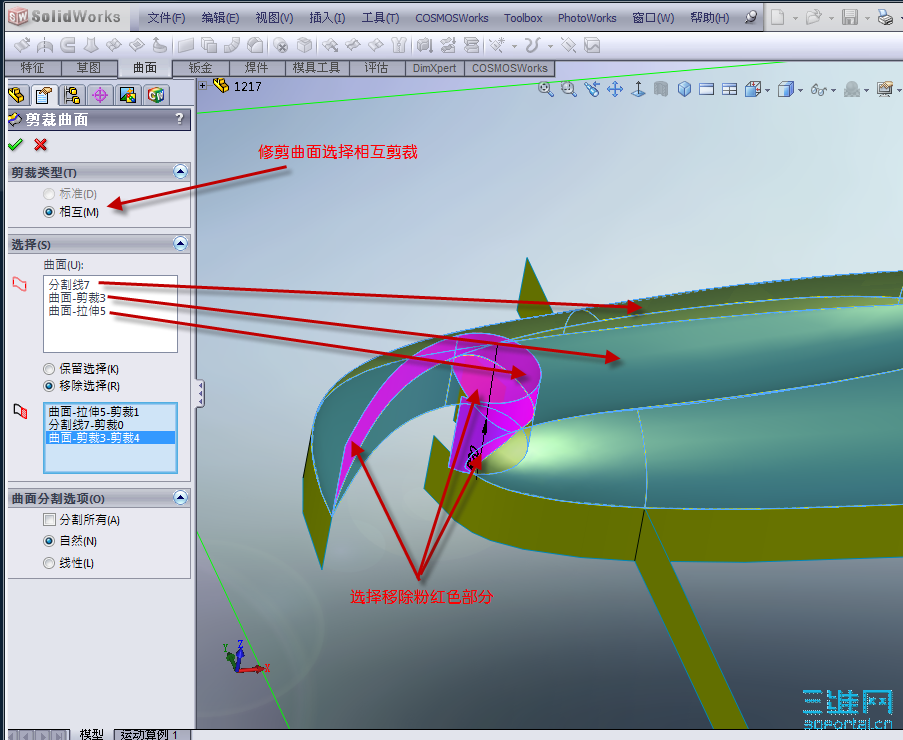Collapse the 选择(S) section

(180, 244)
